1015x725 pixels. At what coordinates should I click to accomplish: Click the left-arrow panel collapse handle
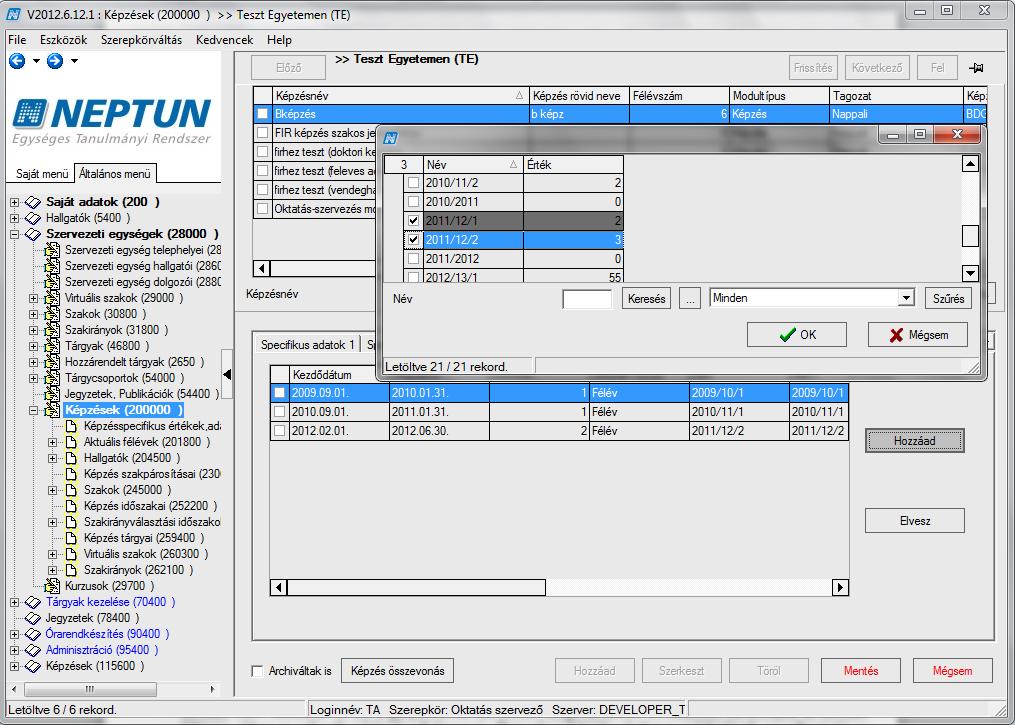coord(227,374)
